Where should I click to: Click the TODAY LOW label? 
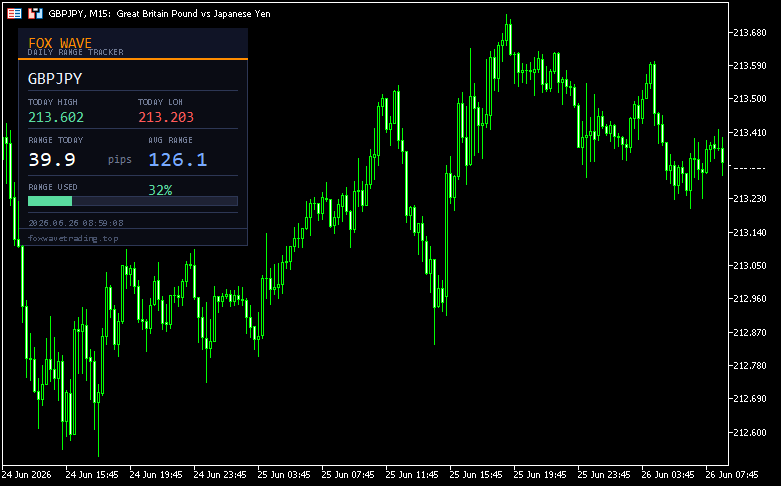coord(160,102)
